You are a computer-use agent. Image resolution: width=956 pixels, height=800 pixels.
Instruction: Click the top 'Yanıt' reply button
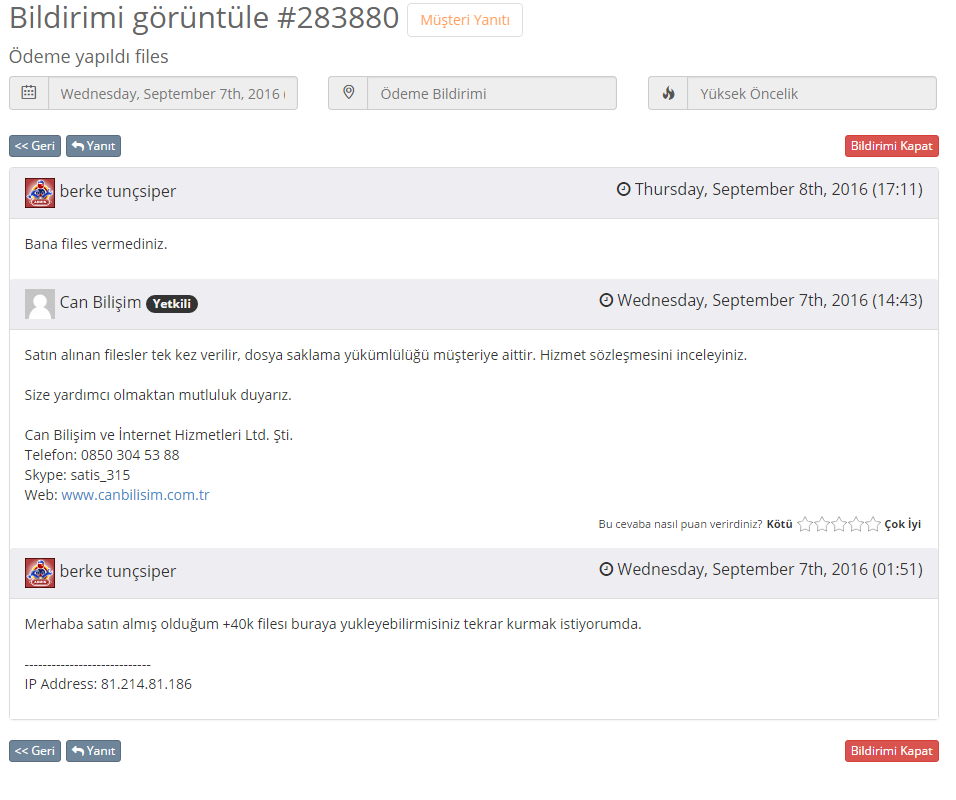pyautogui.click(x=93, y=146)
